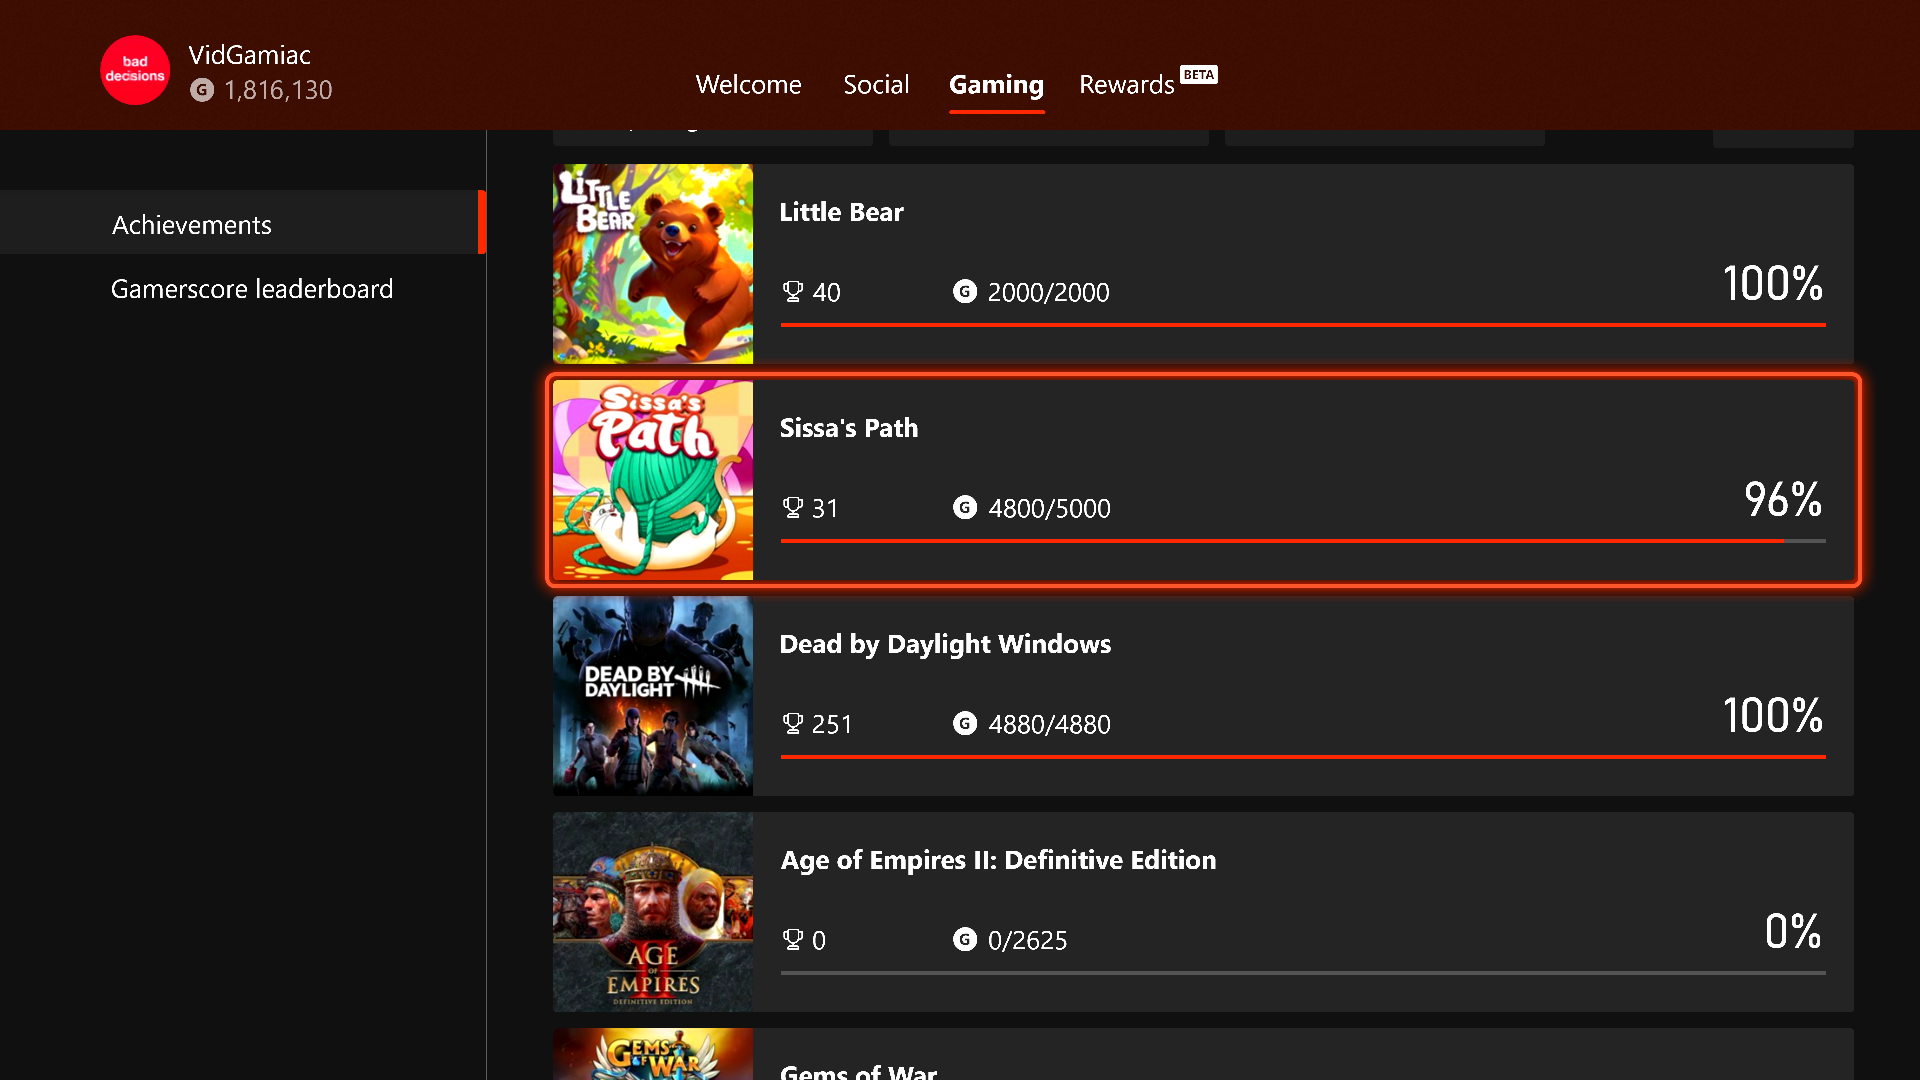The height and width of the screenshot is (1080, 1920).
Task: Open the Dead by Daylight cover art
Action: point(653,696)
